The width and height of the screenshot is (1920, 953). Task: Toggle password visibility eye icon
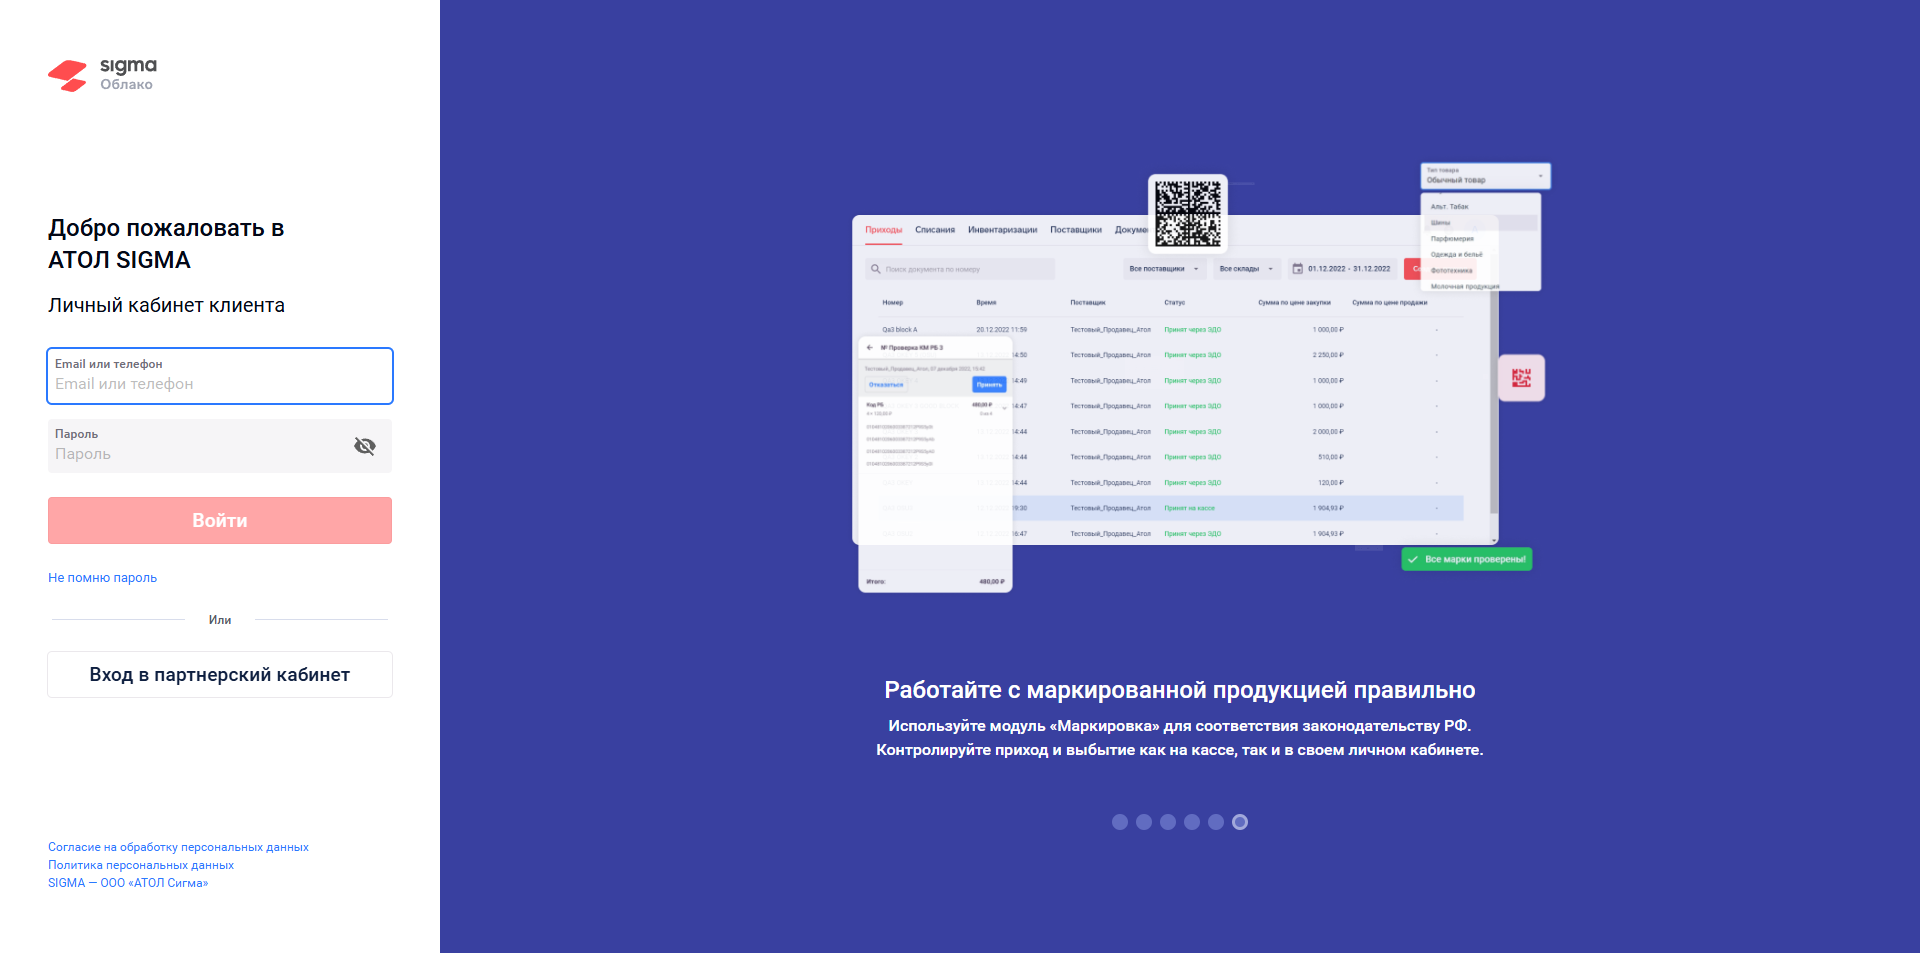click(x=365, y=446)
